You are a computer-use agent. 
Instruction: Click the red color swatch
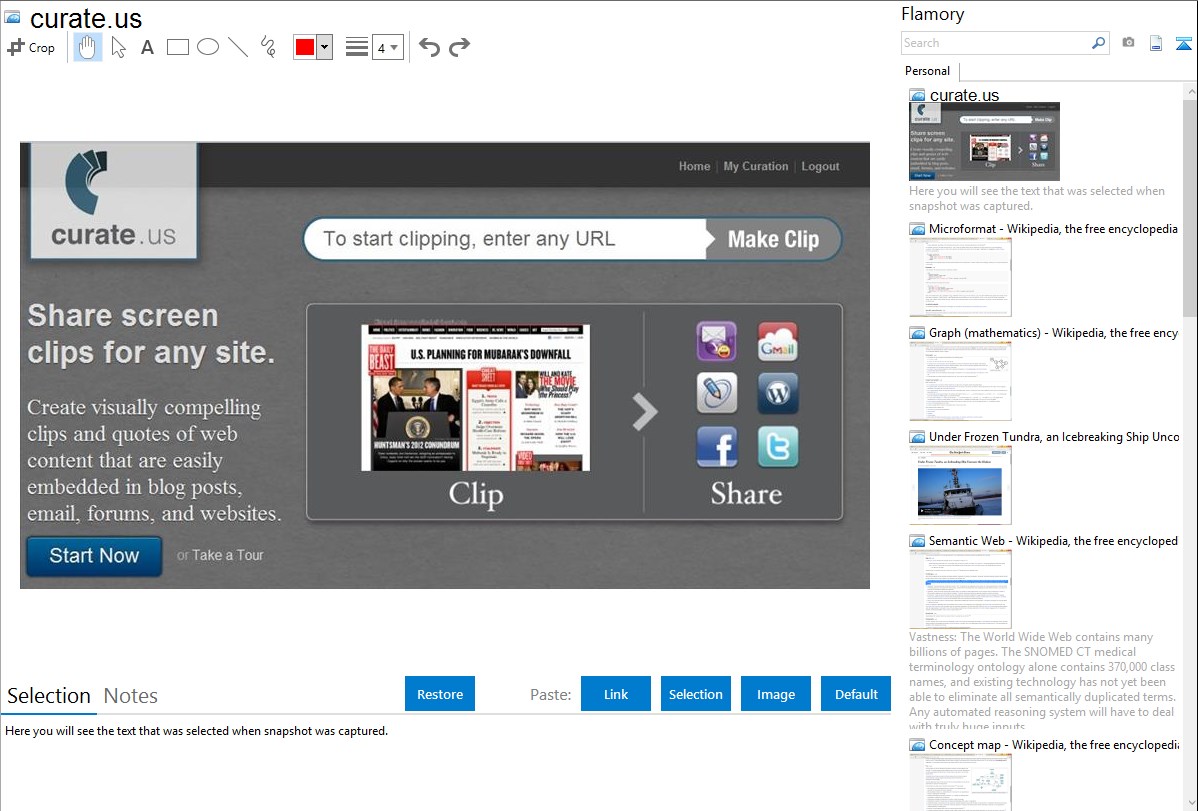point(305,47)
